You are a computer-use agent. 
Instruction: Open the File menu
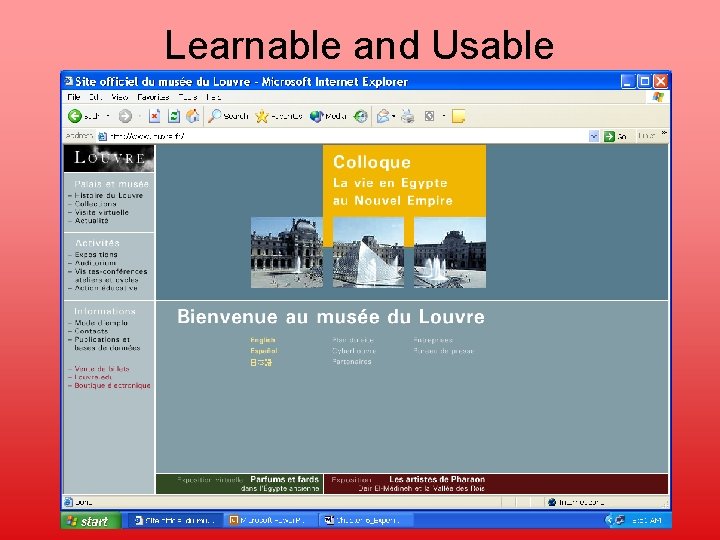pos(73,97)
